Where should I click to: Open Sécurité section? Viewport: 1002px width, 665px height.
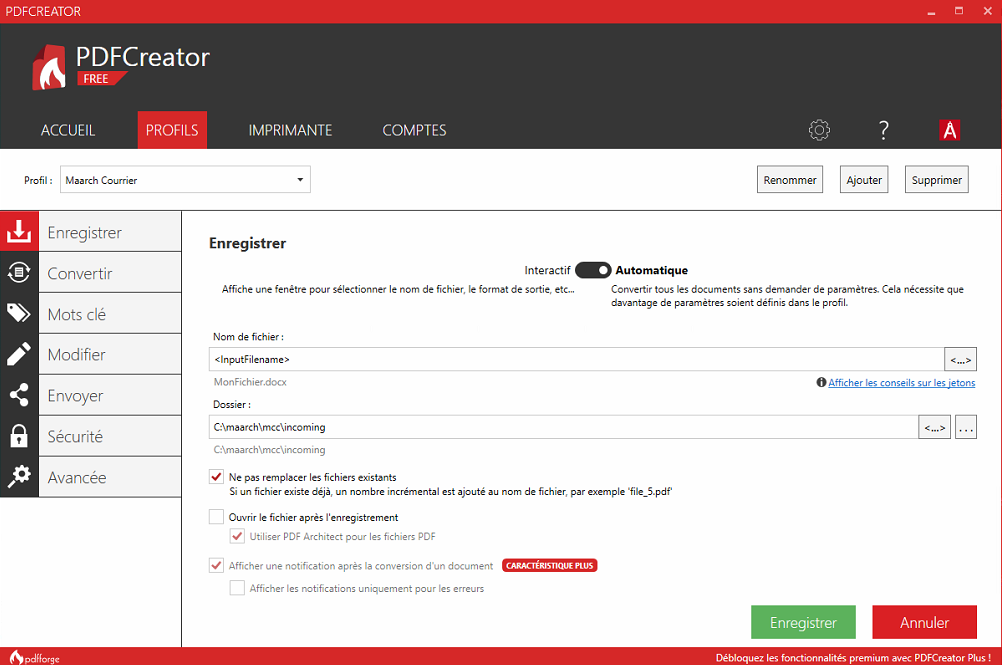coord(110,436)
